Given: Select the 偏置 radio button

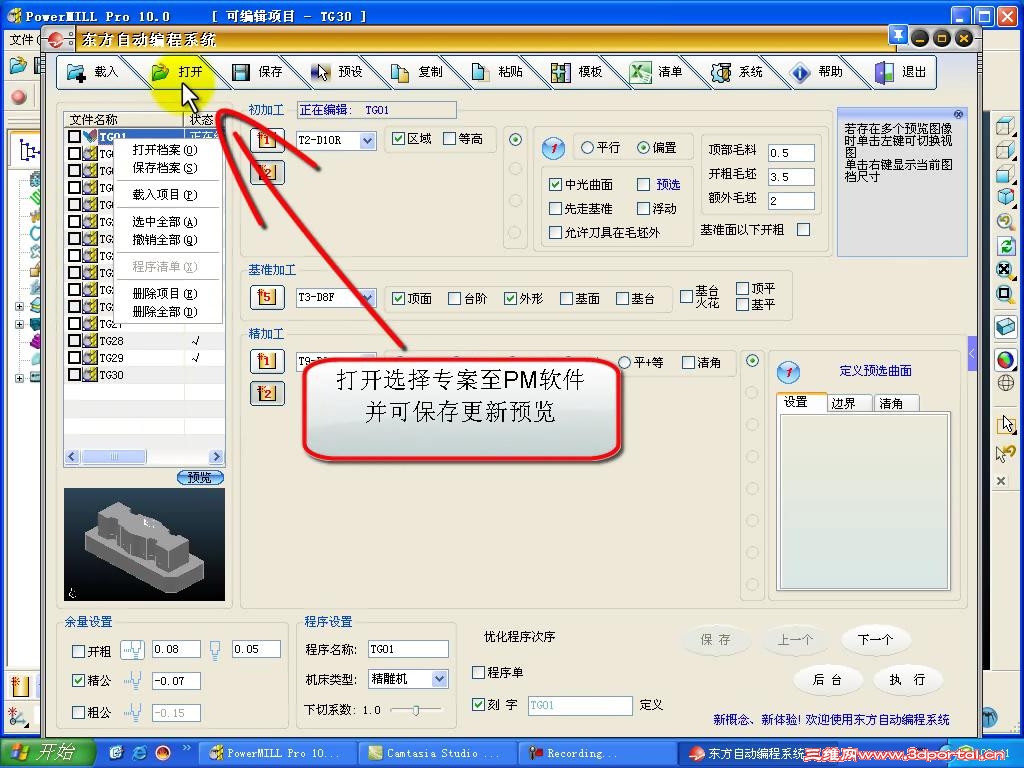Looking at the screenshot, I should click(x=643, y=148).
